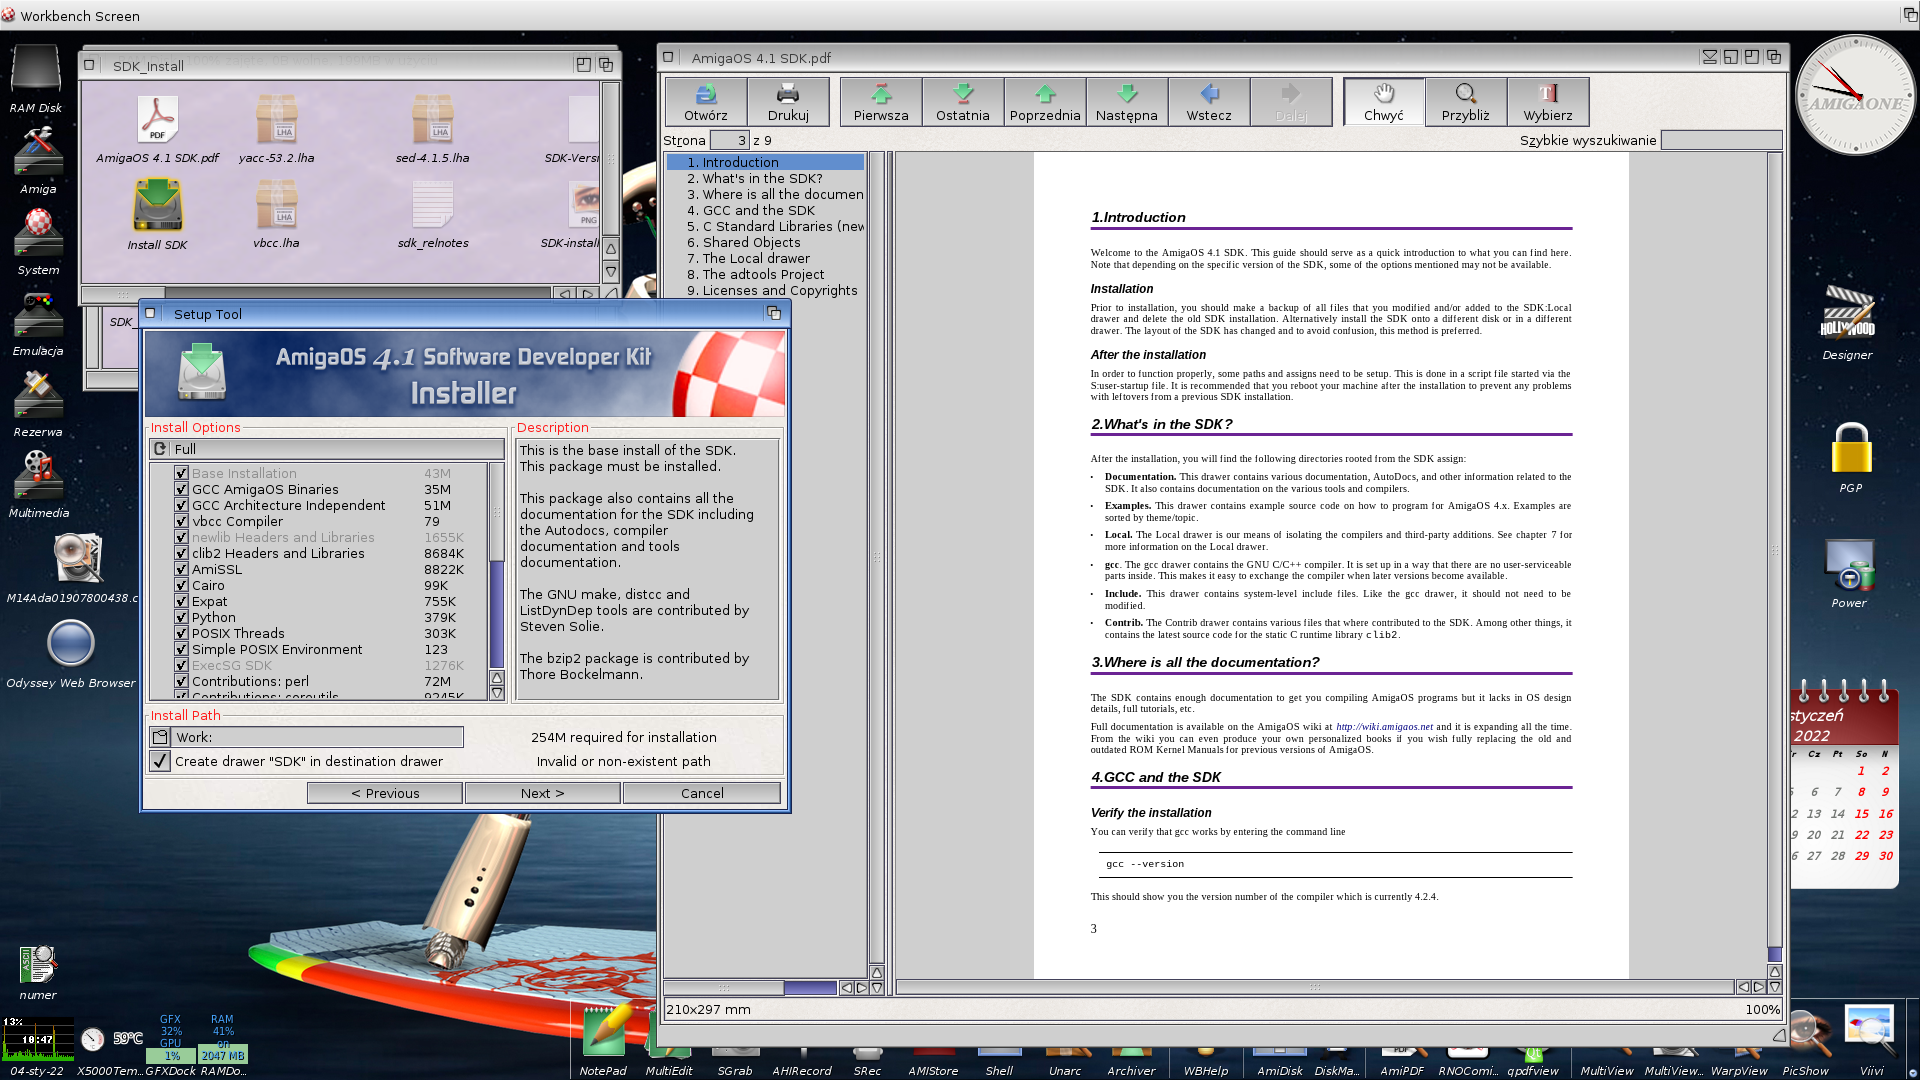
Task: Click down arrow of PDF outline scrollbar
Action: [877, 987]
